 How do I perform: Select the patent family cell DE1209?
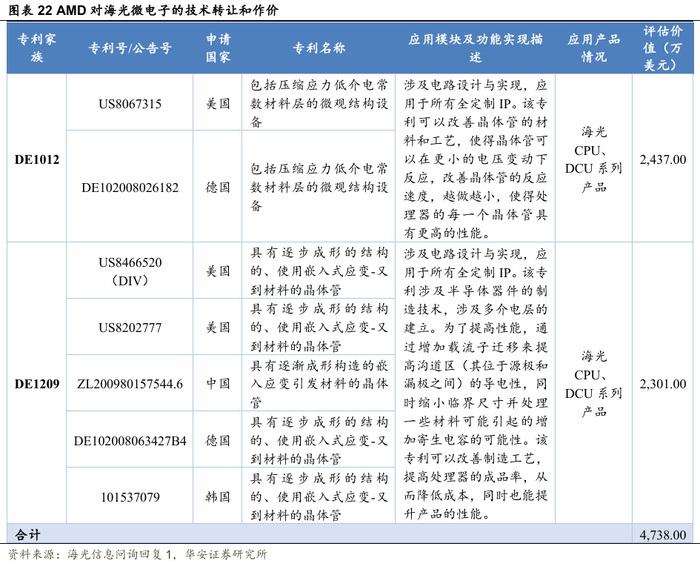(37, 384)
